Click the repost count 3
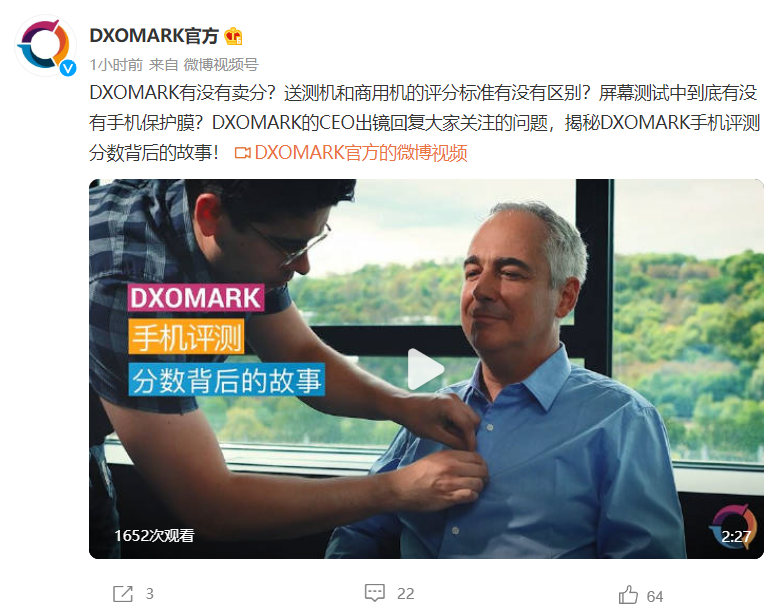This screenshot has width=779, height=612. [x=150, y=594]
